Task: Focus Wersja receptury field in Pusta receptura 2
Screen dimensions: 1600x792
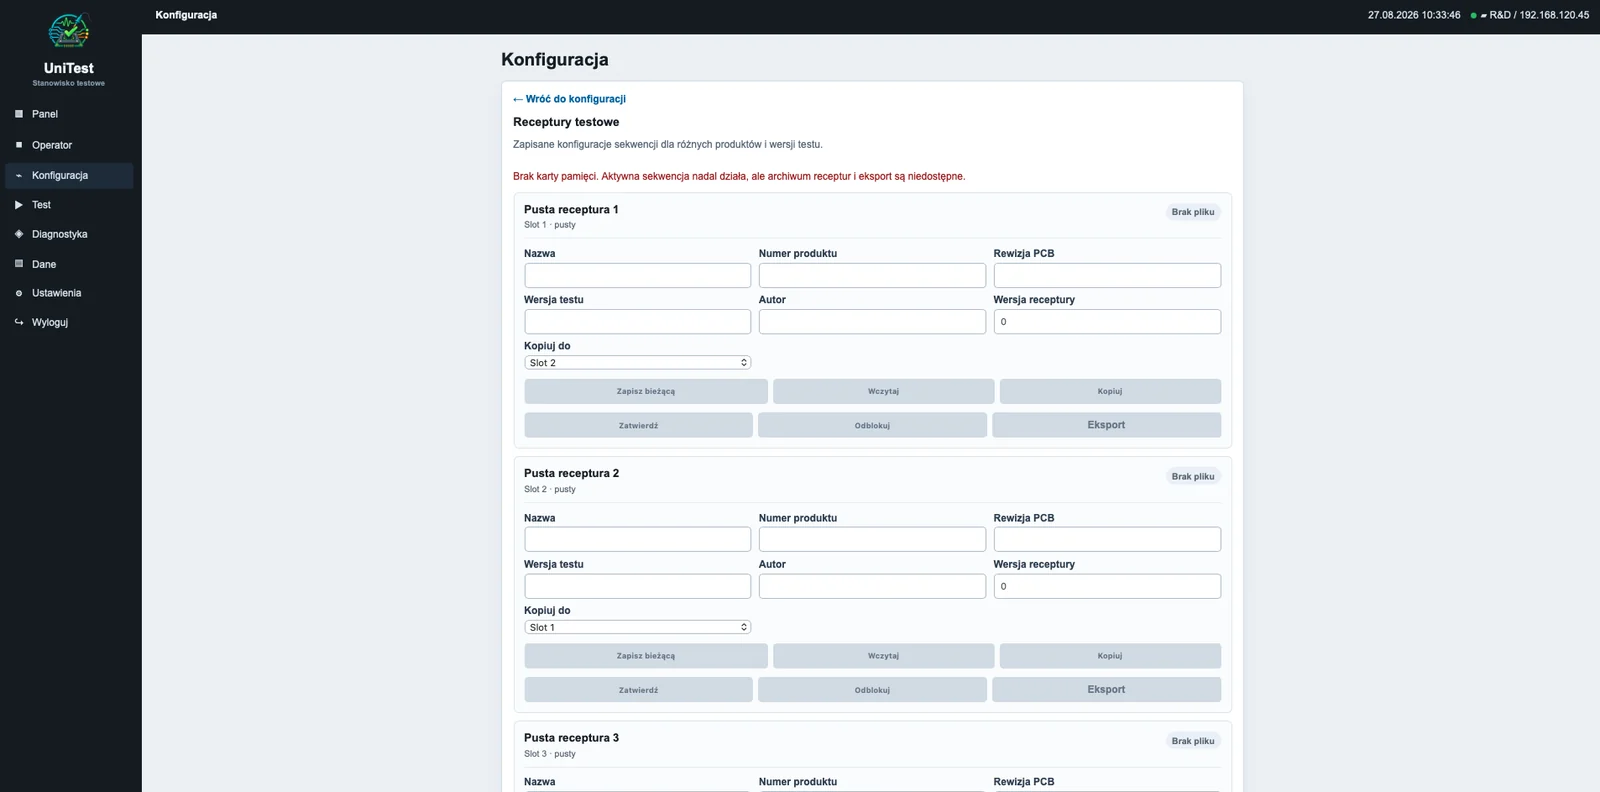Action: pyautogui.click(x=1107, y=586)
